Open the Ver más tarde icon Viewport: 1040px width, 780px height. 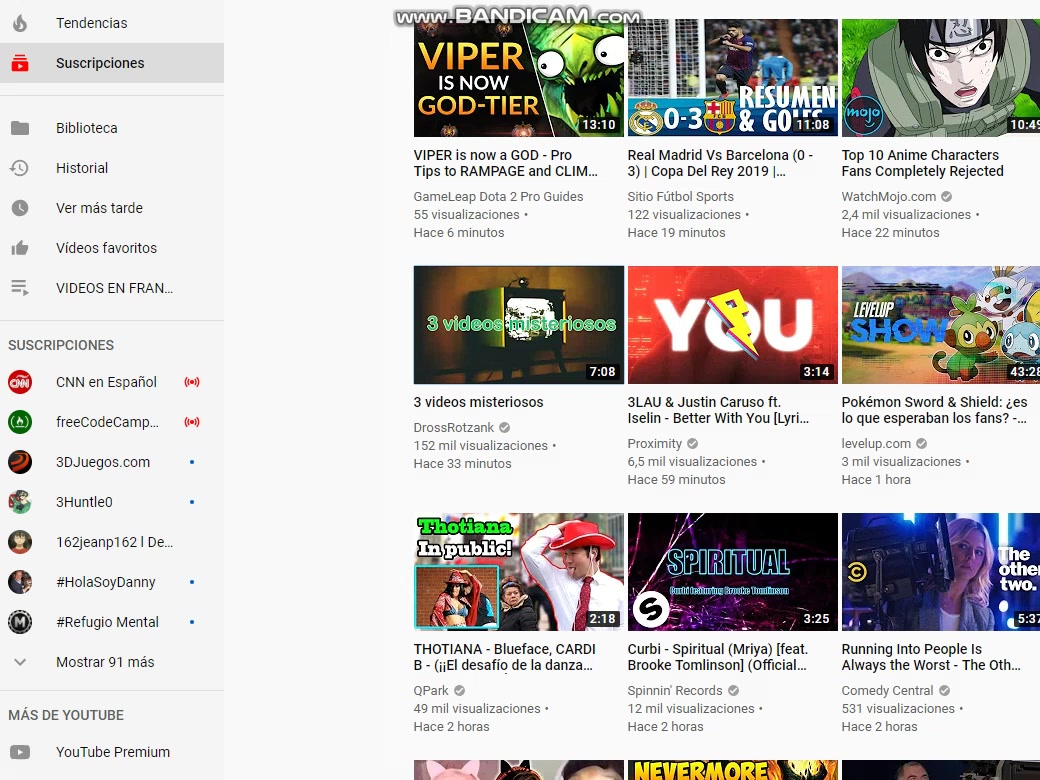pyautogui.click(x=20, y=208)
